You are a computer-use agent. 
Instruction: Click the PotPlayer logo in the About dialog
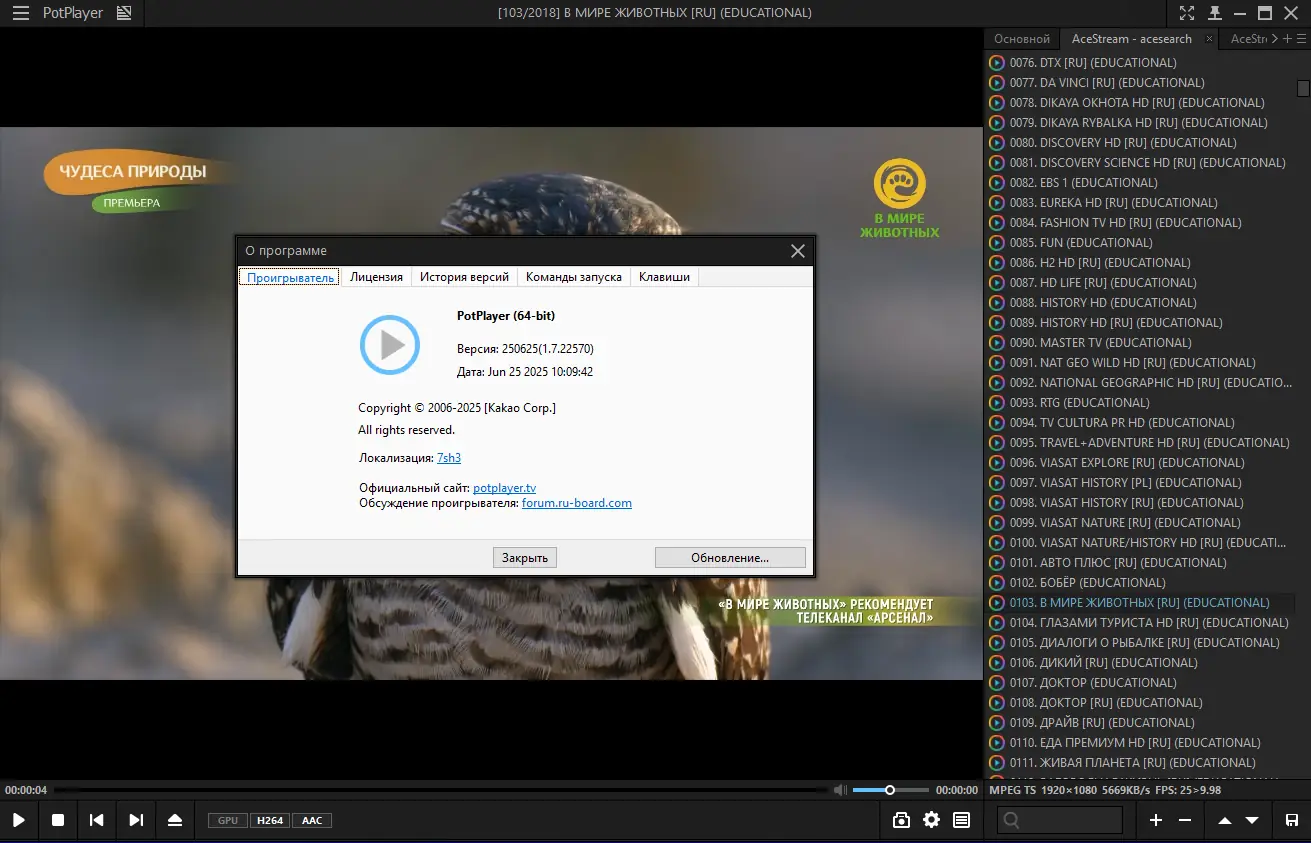pyautogui.click(x=390, y=345)
